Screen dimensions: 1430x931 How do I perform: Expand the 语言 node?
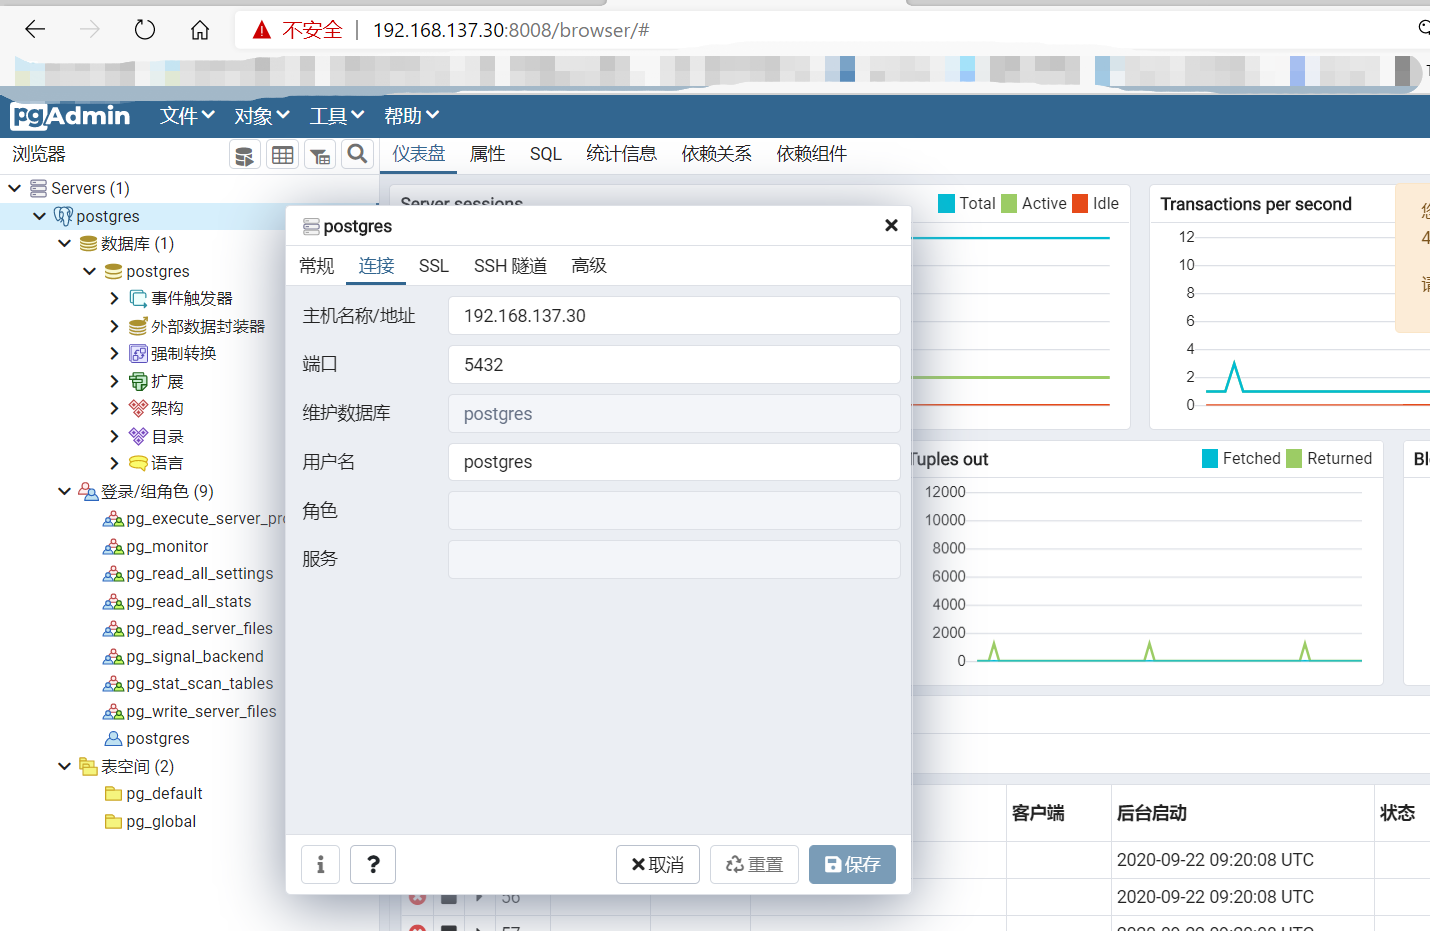coord(114,463)
